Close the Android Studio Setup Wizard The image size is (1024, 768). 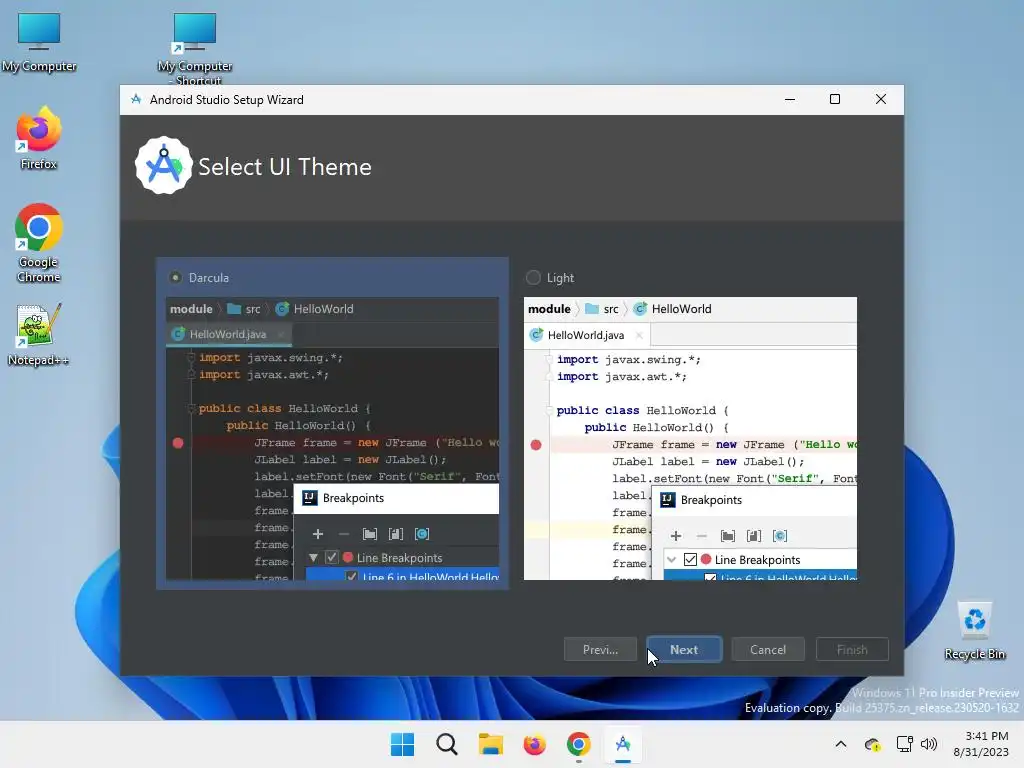click(881, 99)
